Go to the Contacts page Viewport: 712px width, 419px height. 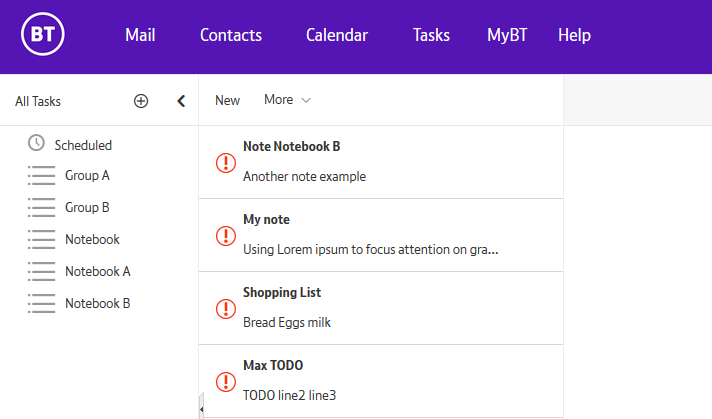231,36
